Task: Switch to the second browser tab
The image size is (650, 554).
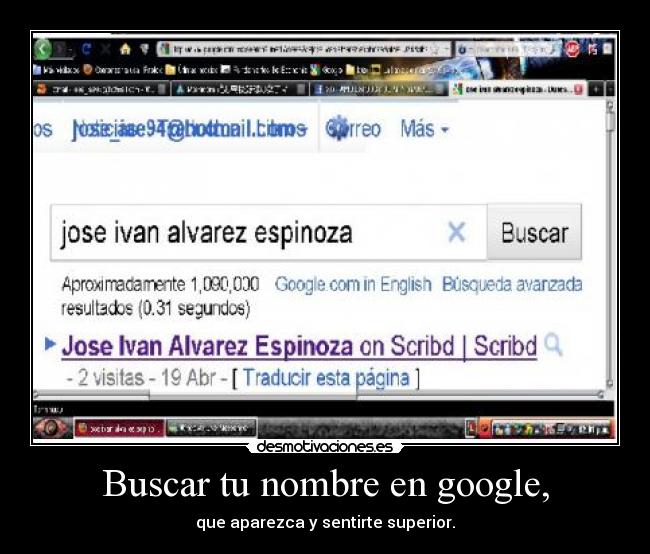Action: pos(240,89)
